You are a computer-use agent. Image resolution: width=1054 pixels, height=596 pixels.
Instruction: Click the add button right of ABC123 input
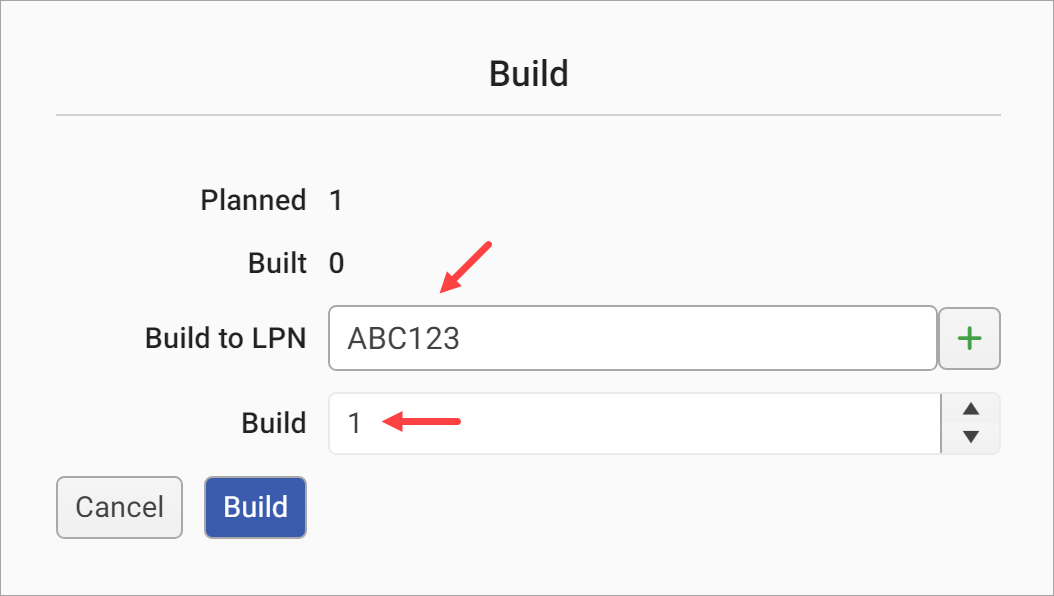pyautogui.click(x=968, y=338)
